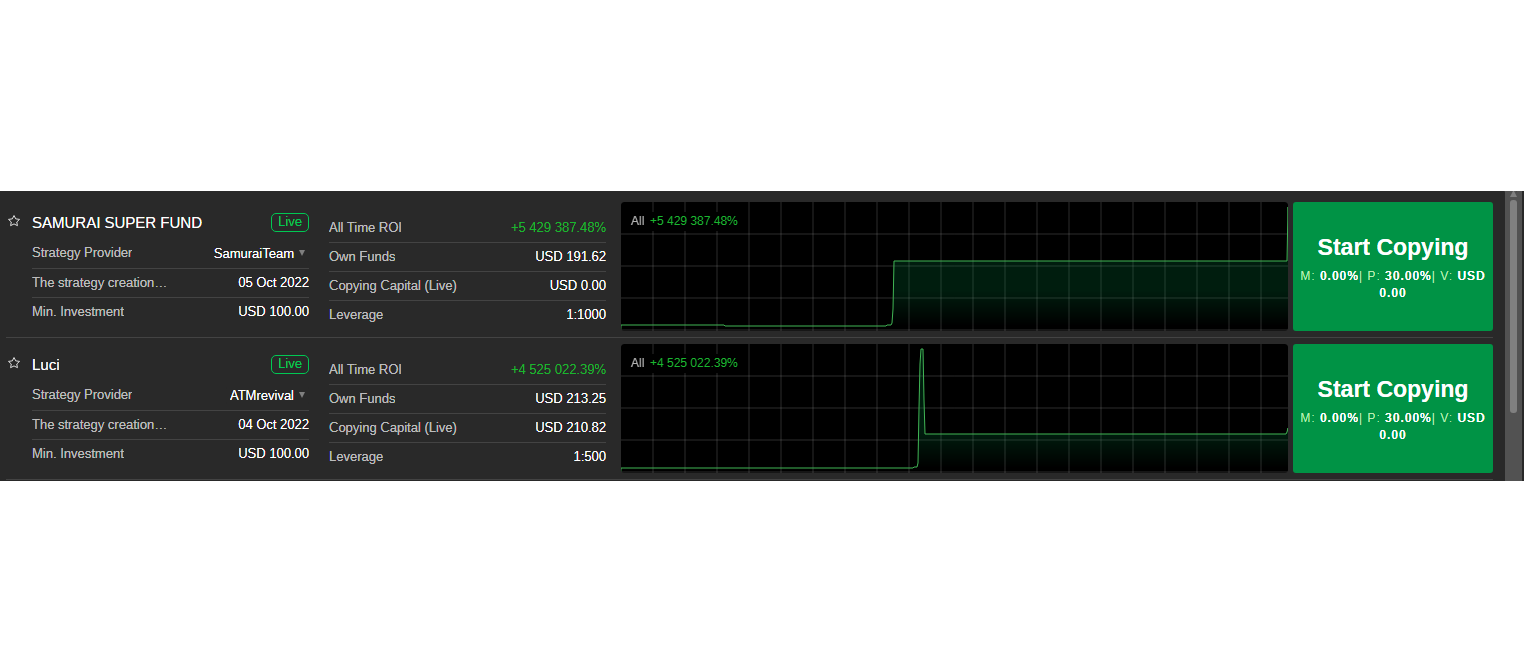Click the +5 429 387.48% All Time ROI value
This screenshot has height=672, width=1524.
[x=558, y=228]
